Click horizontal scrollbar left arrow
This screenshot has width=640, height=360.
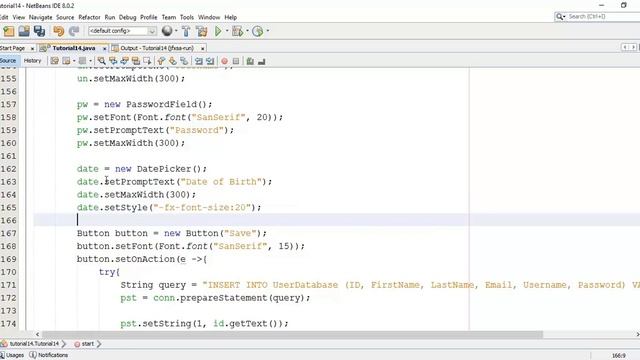click(37, 334)
